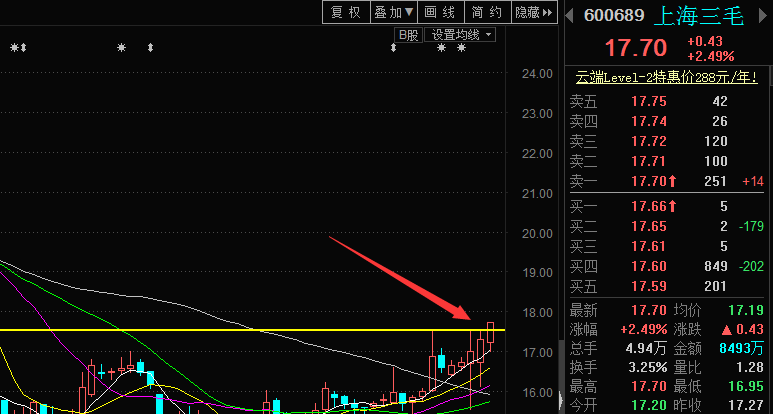Open the 云端Level-2特惠价288元/年 promo link
The image size is (773, 414).
coord(667,78)
